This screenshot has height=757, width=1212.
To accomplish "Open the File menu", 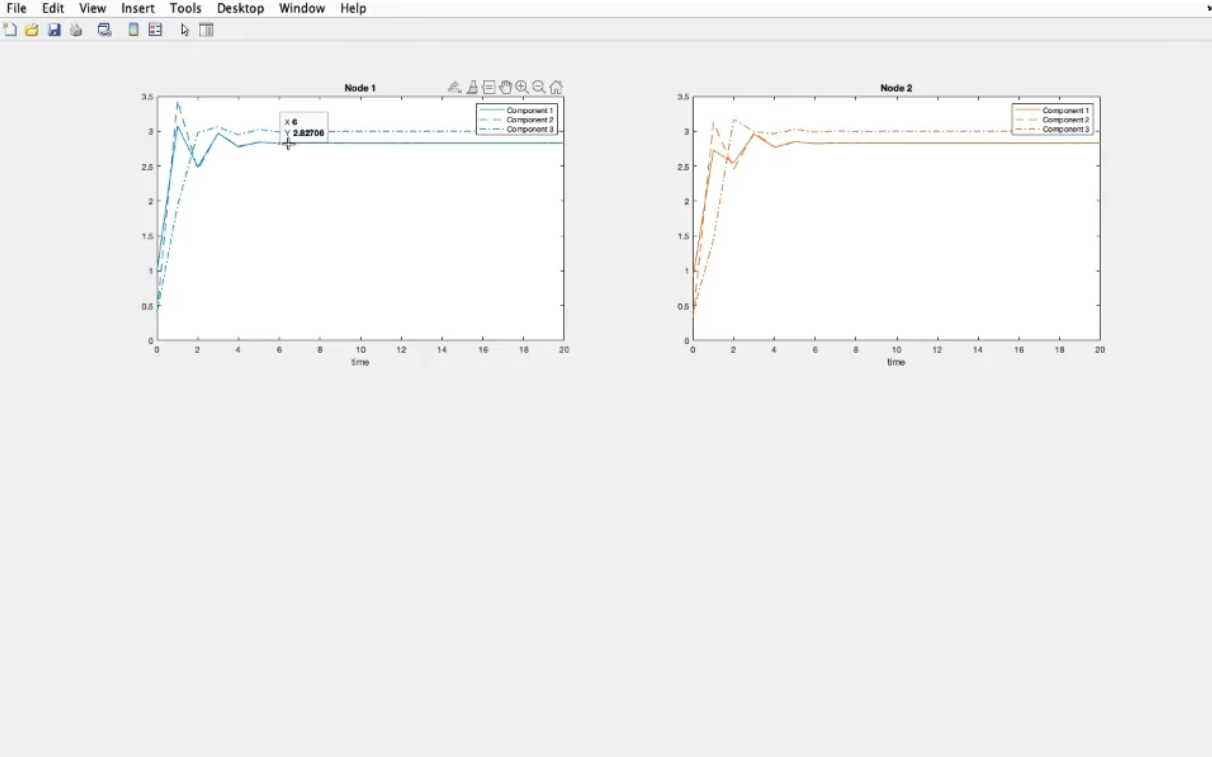I will (16, 8).
